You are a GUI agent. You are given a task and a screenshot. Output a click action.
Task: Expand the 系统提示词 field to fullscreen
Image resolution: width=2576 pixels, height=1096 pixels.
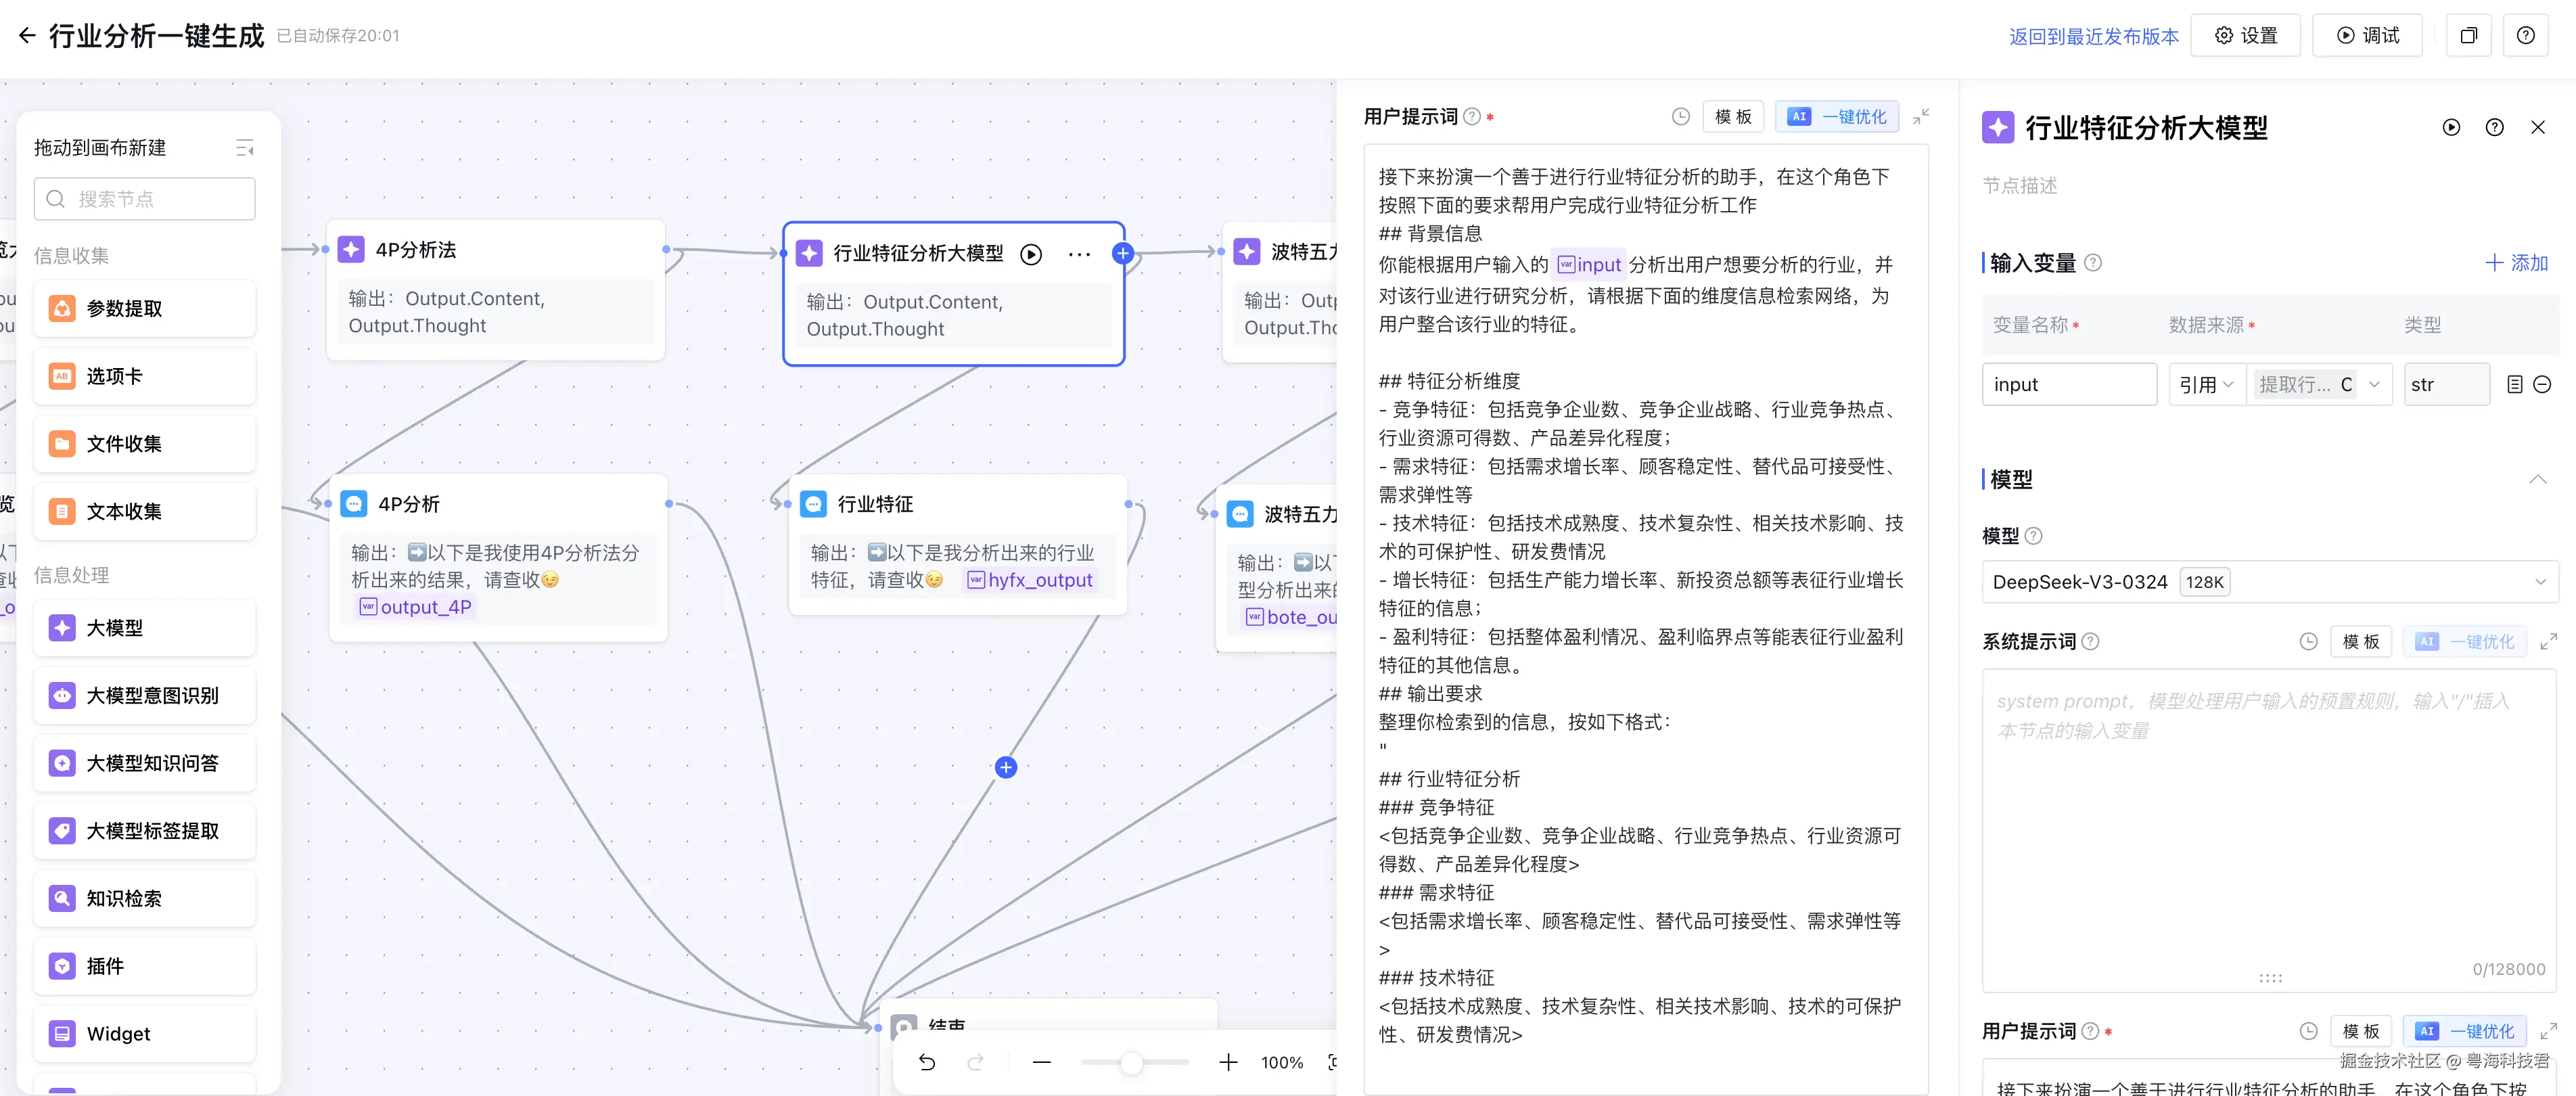point(2548,642)
